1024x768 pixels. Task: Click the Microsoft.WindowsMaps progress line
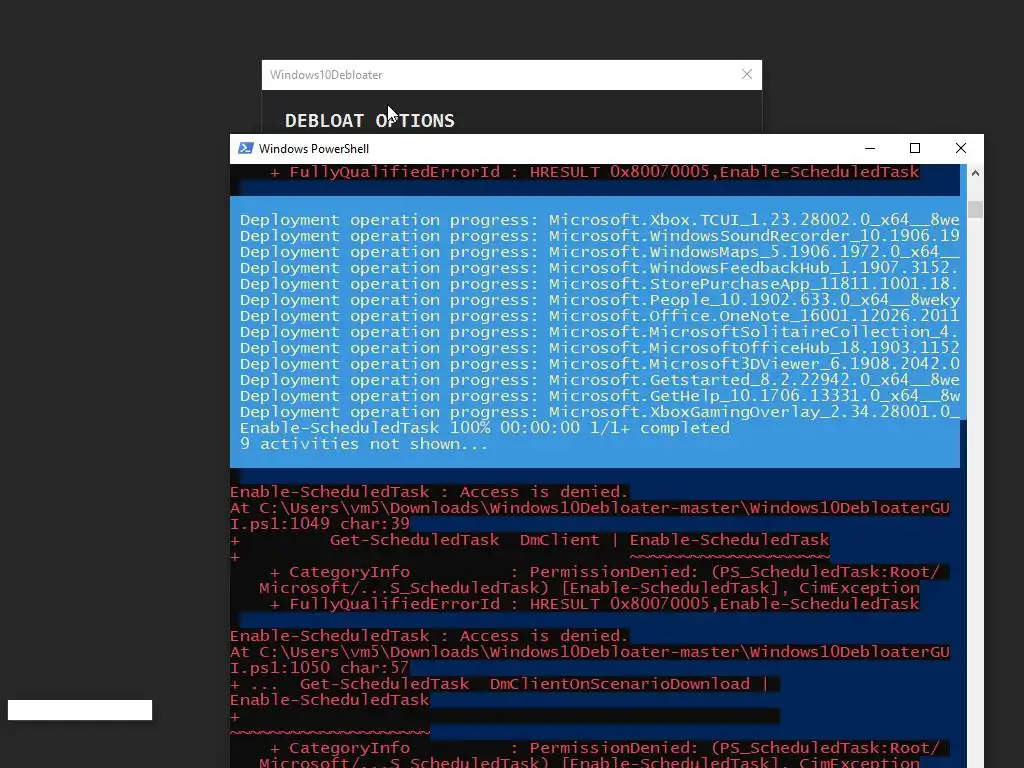600,252
